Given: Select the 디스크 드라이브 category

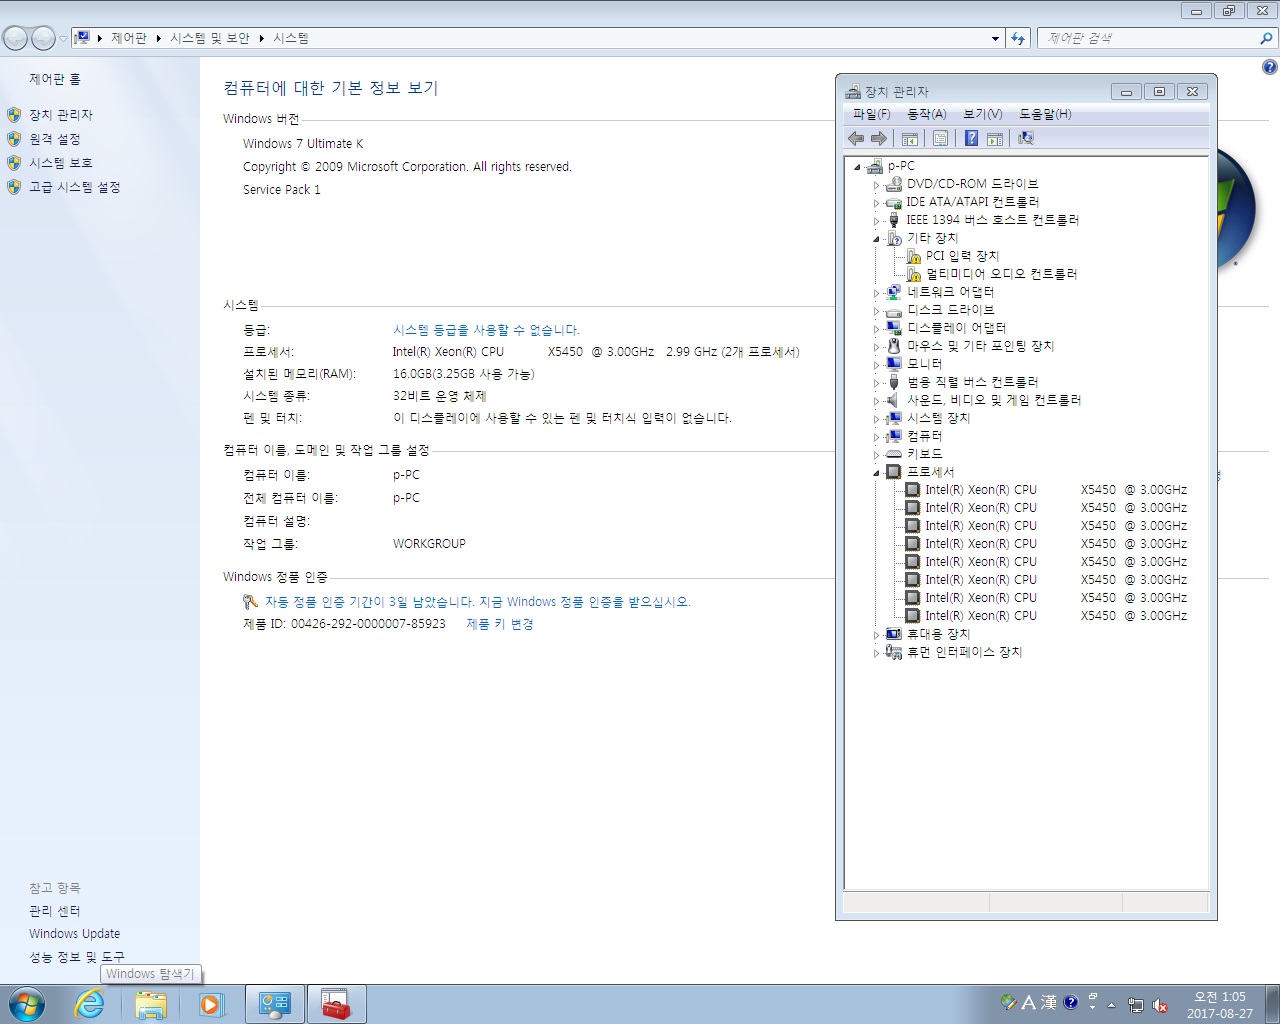Looking at the screenshot, I should (x=950, y=310).
